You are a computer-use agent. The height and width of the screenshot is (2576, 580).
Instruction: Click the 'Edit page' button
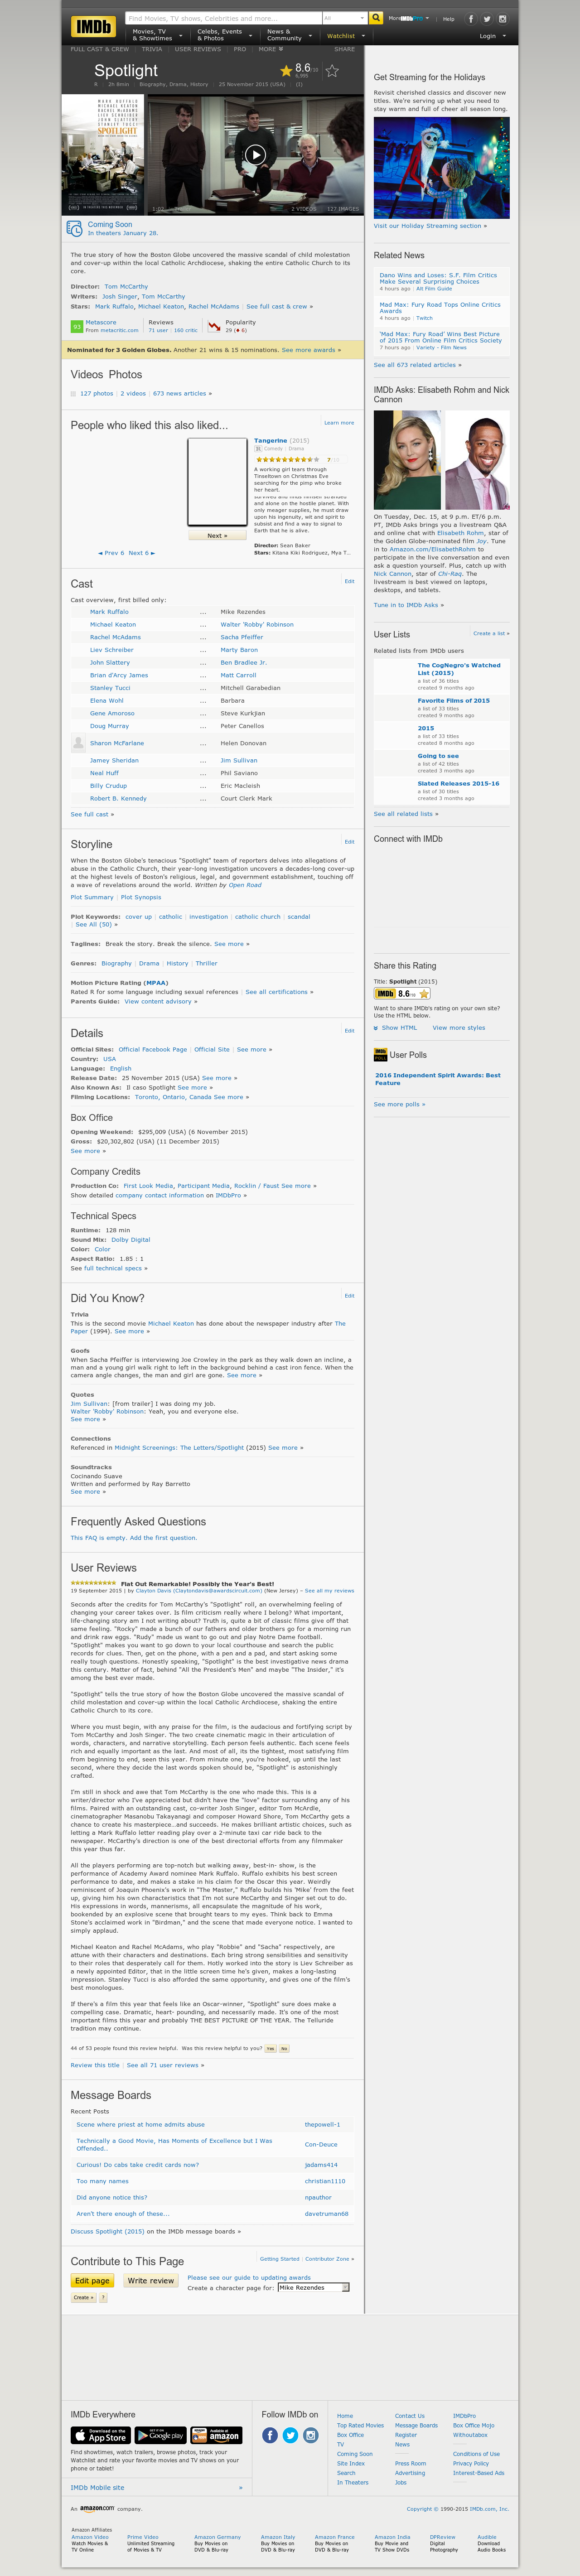pyautogui.click(x=92, y=2281)
